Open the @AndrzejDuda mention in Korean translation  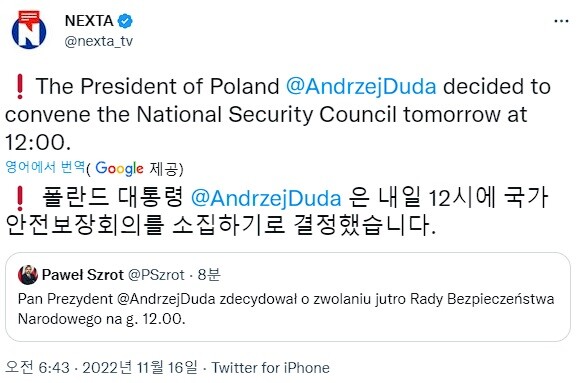(x=266, y=198)
